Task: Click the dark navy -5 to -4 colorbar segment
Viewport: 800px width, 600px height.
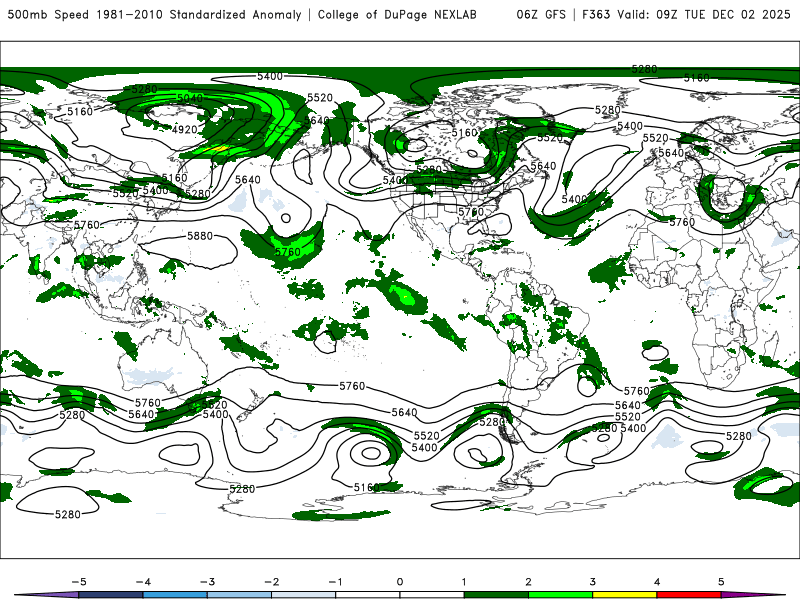Action: click(111, 595)
